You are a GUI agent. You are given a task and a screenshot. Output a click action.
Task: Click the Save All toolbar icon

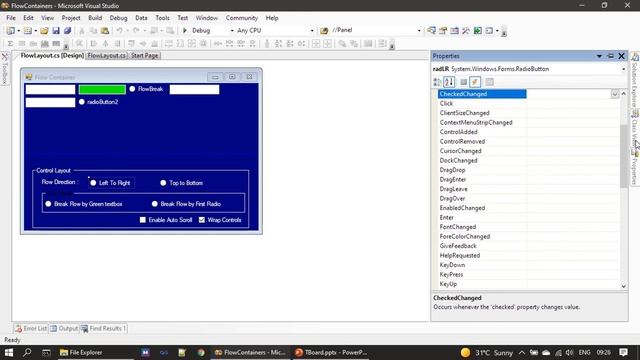tap(67, 31)
